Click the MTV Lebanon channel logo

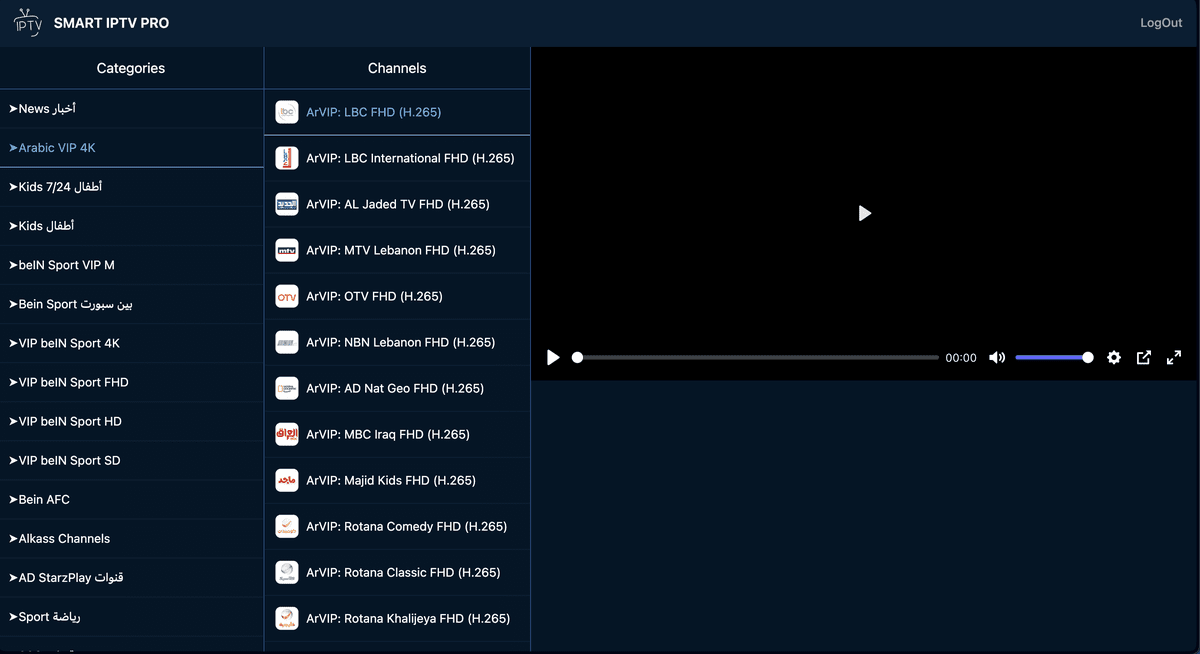pos(287,250)
